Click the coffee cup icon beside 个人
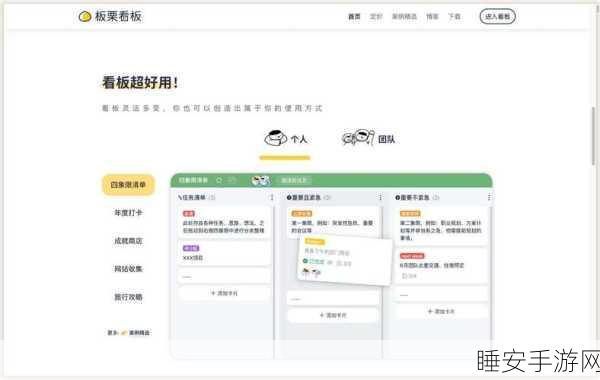The width and height of the screenshot is (600, 380). pyautogui.click(x=276, y=138)
